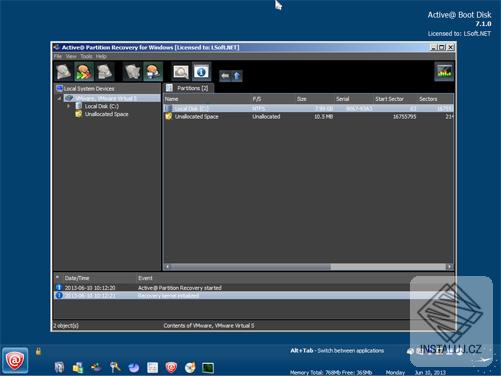501x376 pixels.
Task: Launch the third taskbar icon with the blue base
Action: click(x=97, y=367)
